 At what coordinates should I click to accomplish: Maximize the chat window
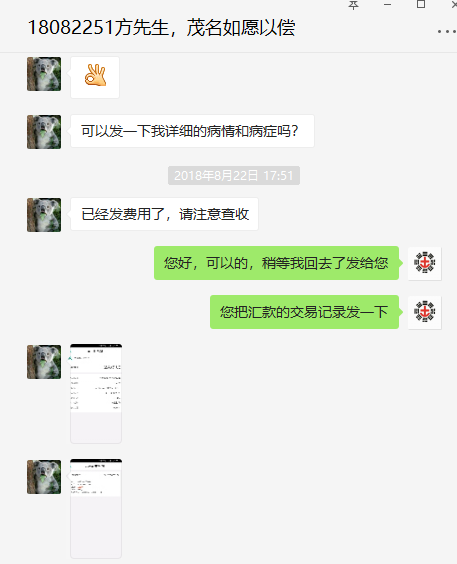tap(421, 5)
